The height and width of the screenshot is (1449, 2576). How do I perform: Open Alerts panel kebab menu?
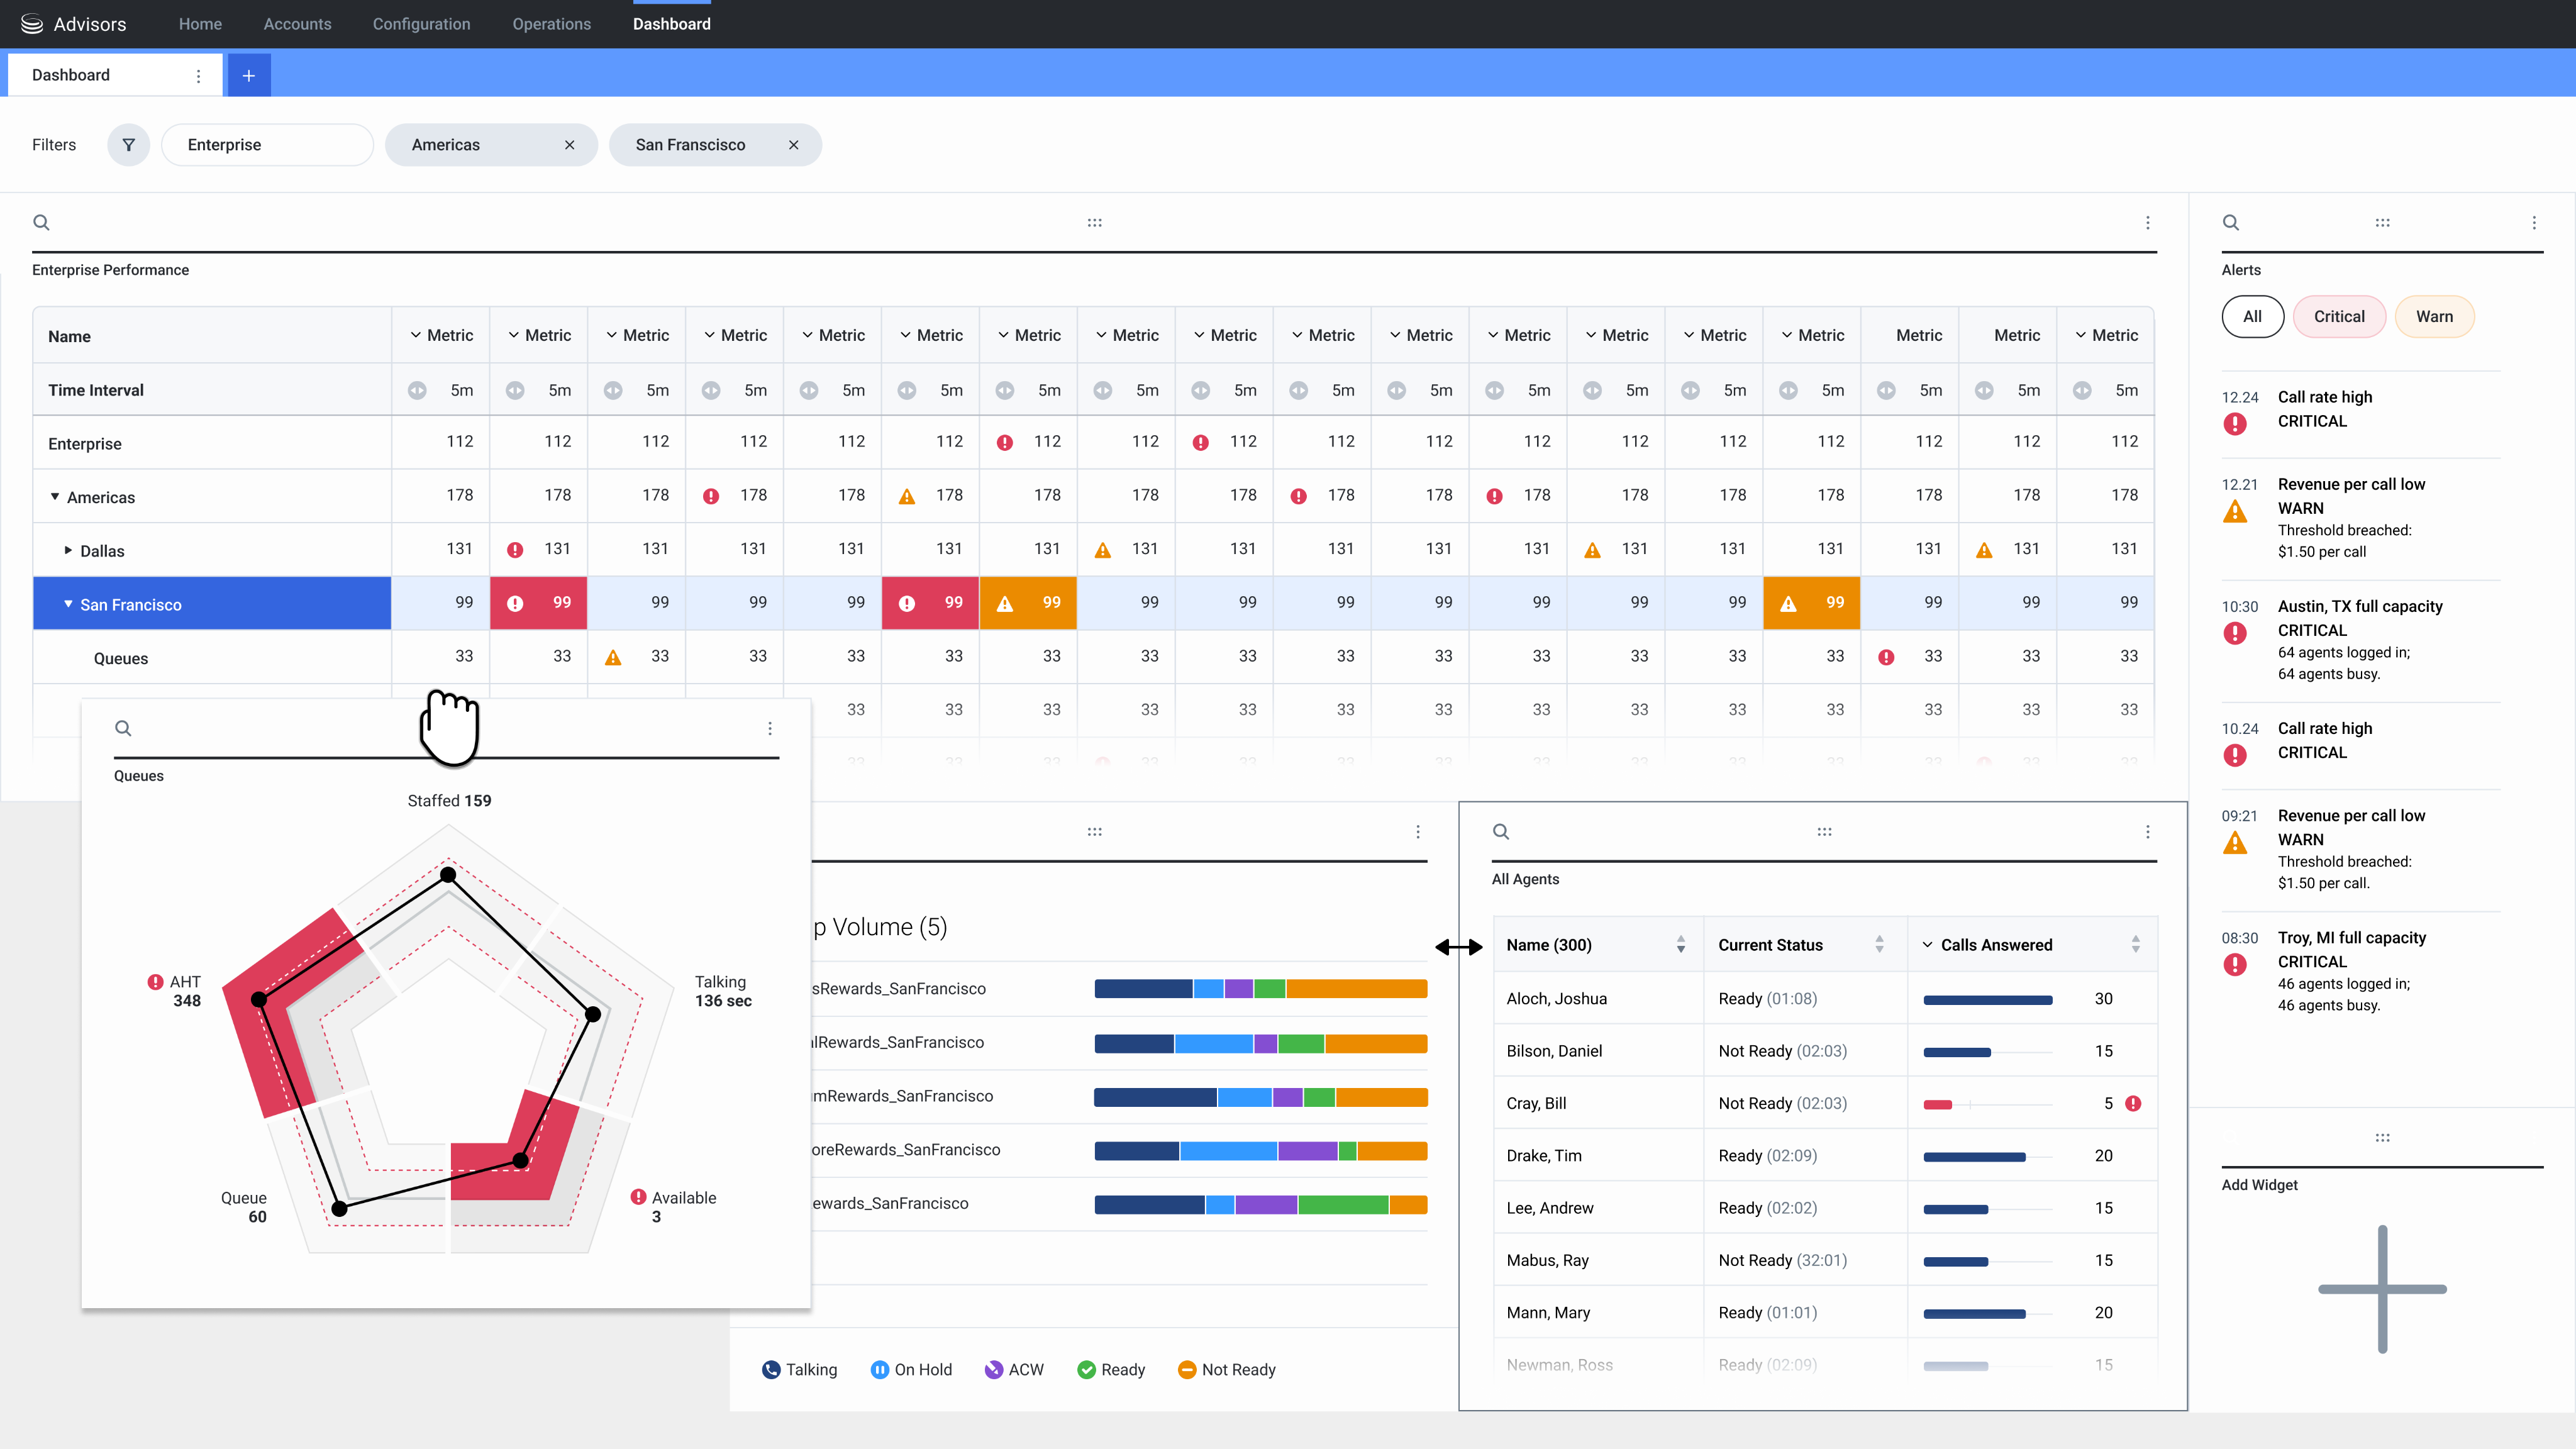2533,222
